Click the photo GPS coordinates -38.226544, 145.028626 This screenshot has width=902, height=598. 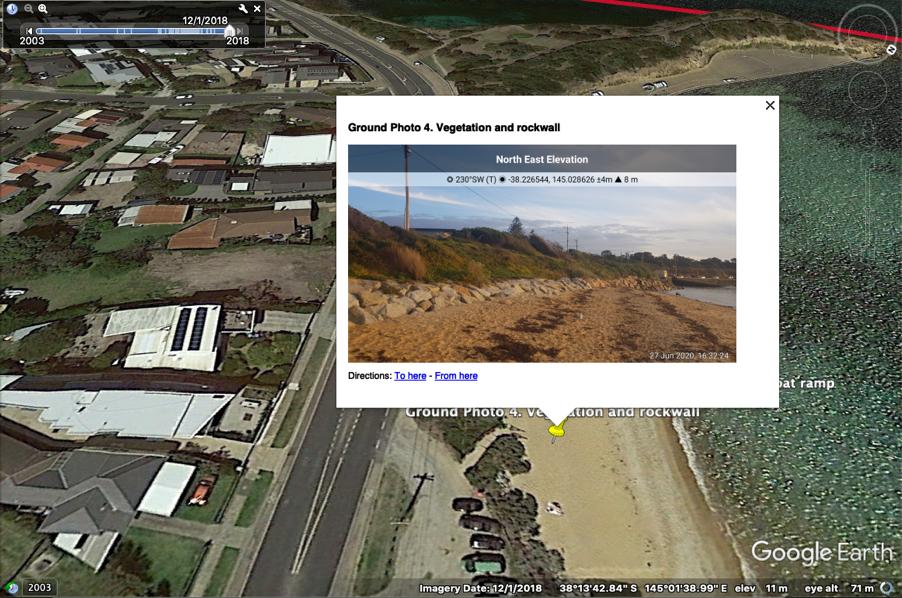point(551,179)
